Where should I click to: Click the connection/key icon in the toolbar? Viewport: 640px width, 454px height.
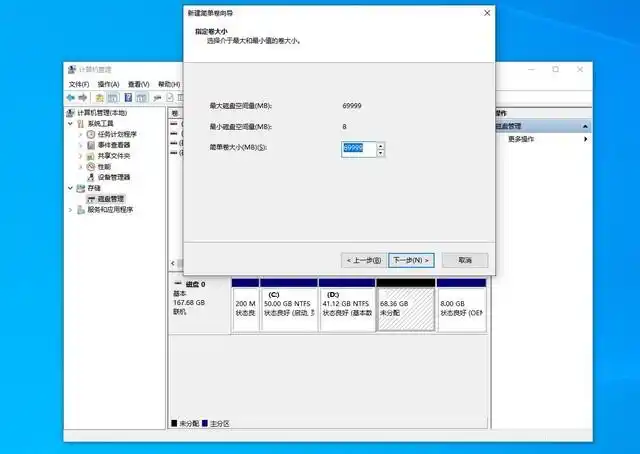coord(157,98)
